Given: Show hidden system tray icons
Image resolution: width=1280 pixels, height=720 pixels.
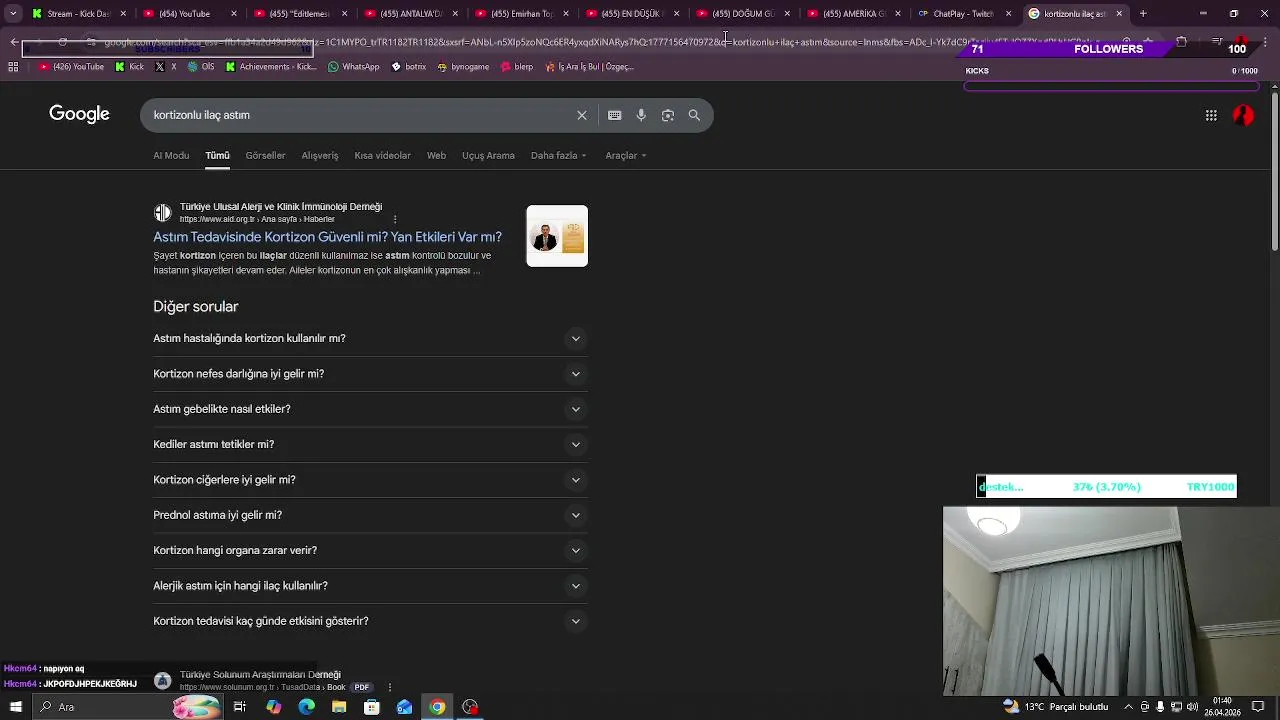Looking at the screenshot, I should pos(1128,707).
